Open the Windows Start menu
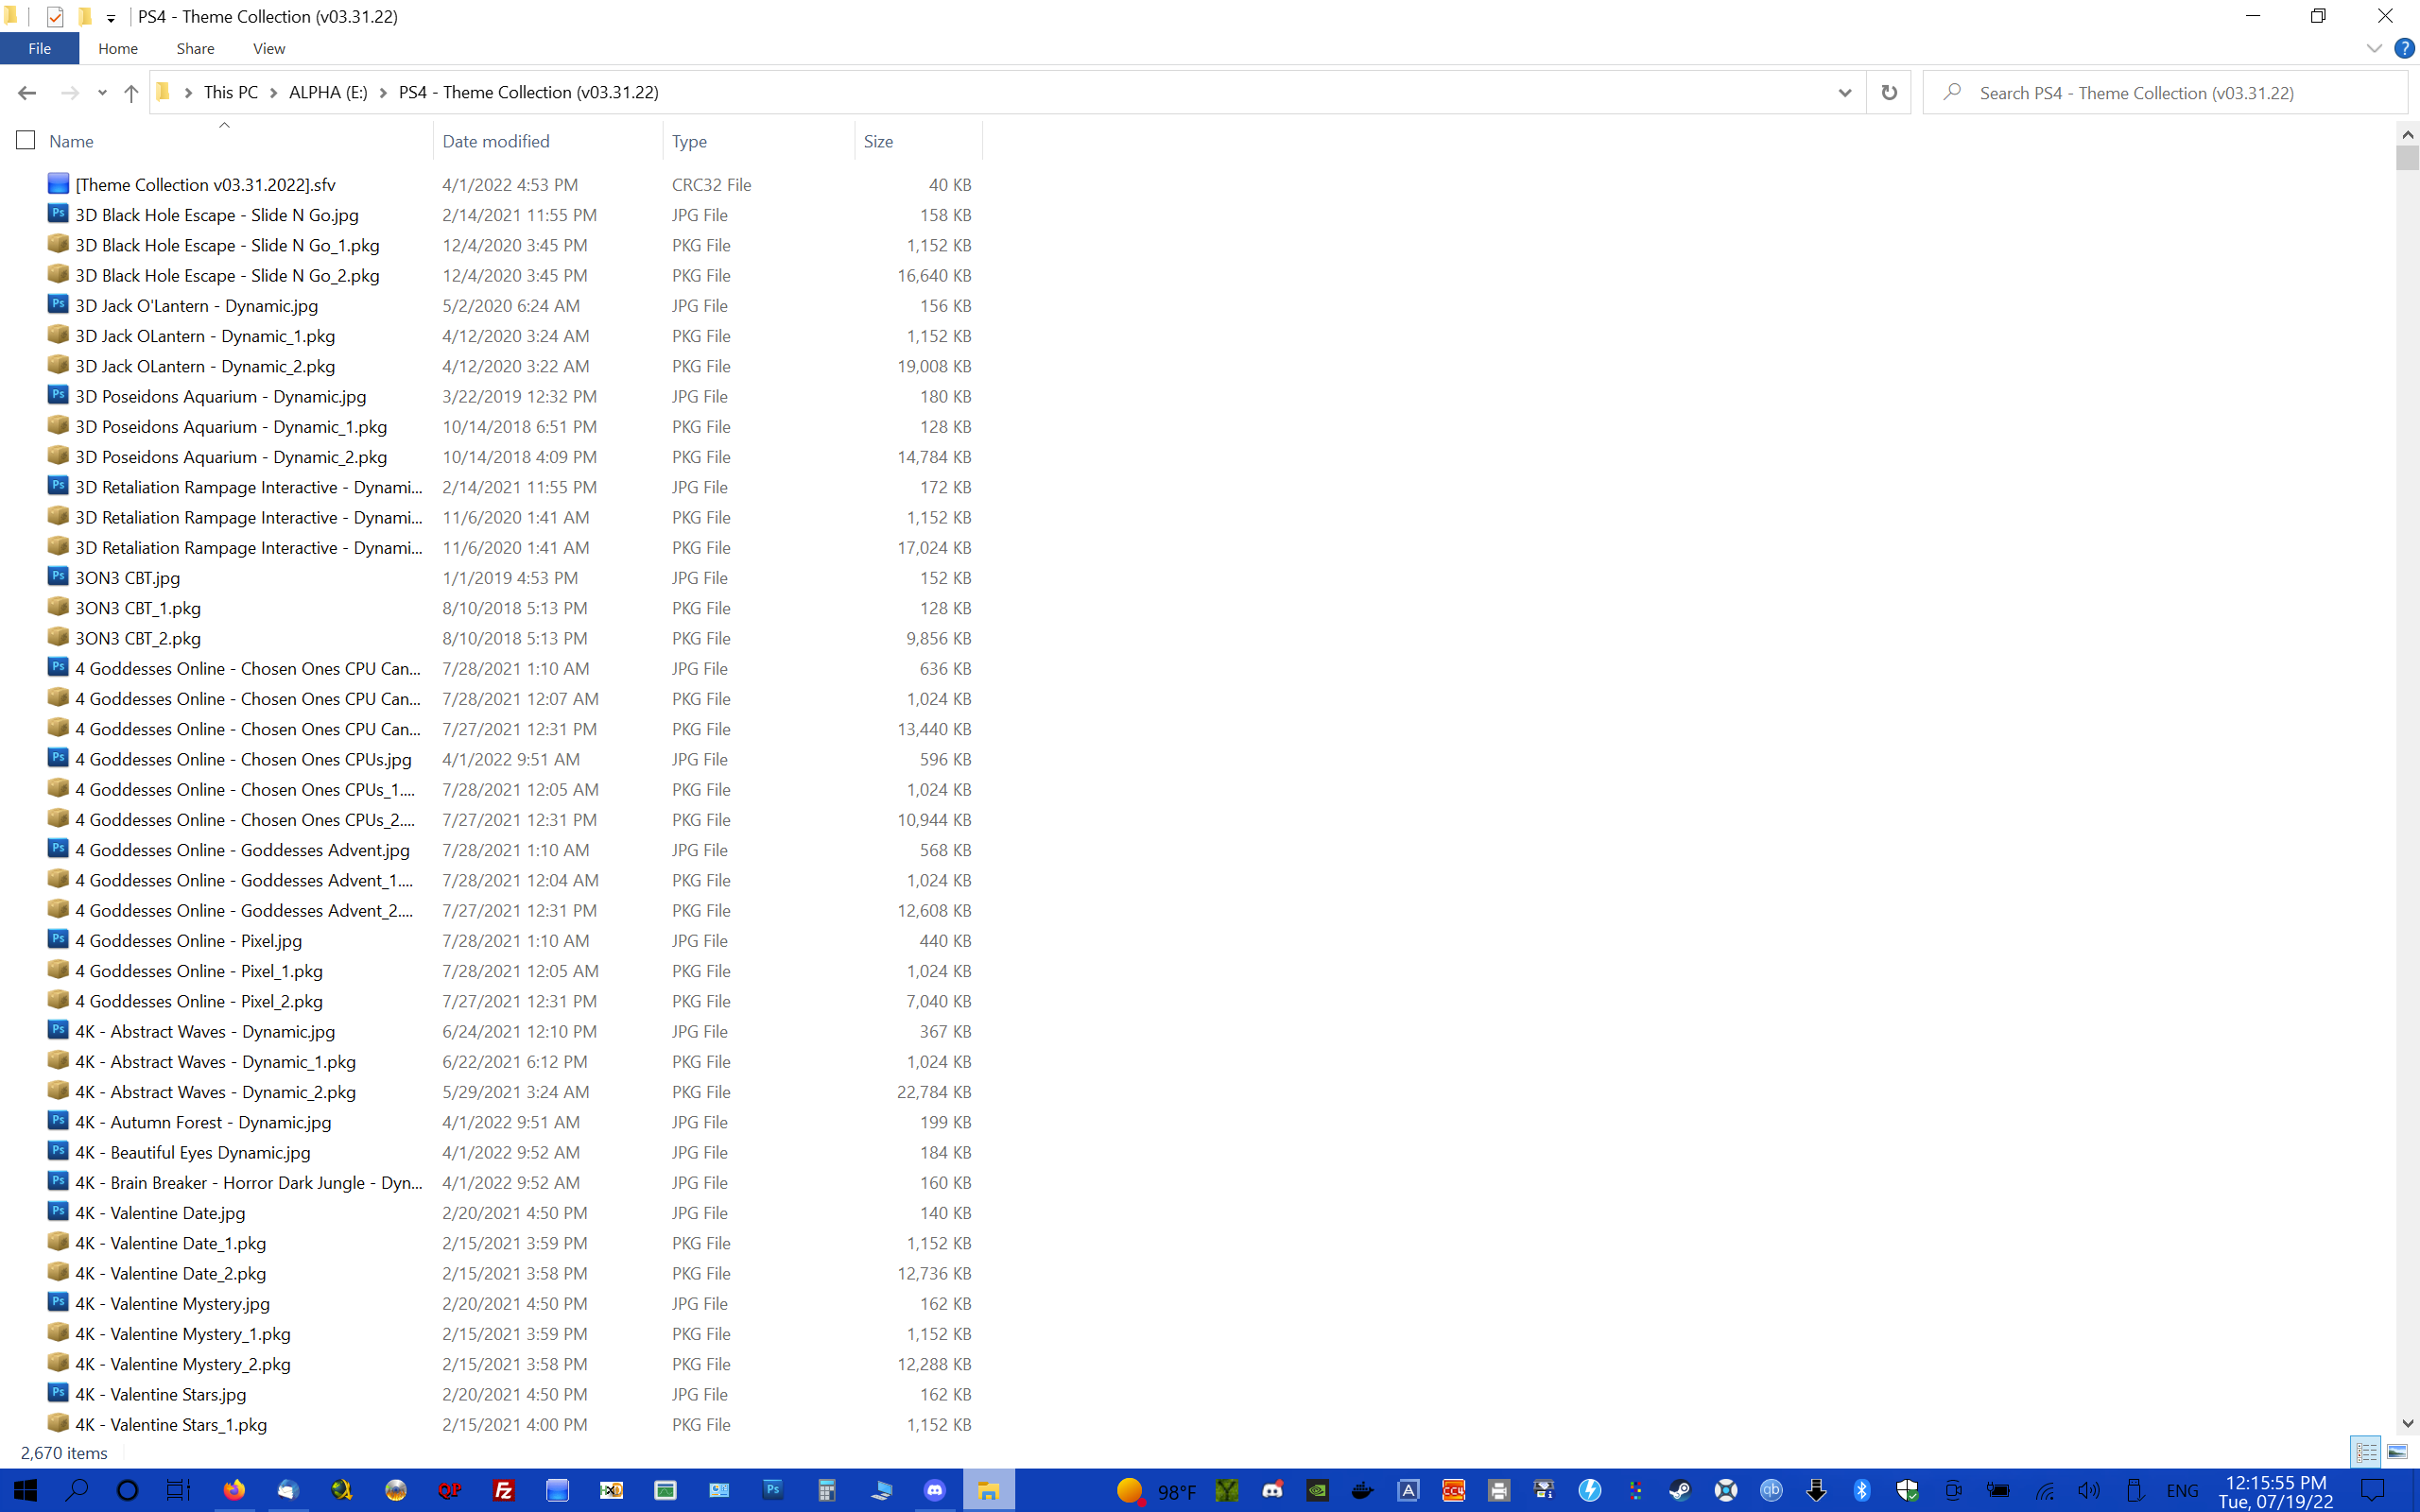This screenshot has width=2420, height=1512. [25, 1490]
